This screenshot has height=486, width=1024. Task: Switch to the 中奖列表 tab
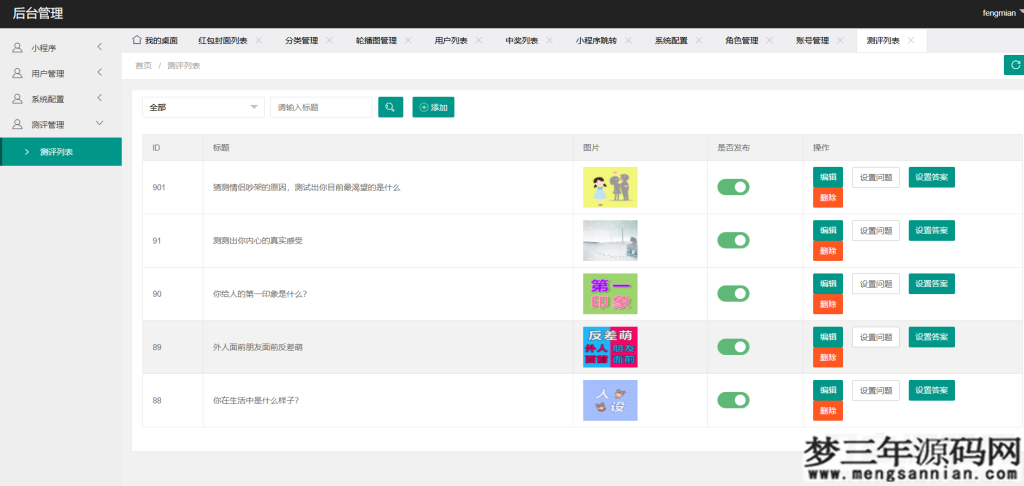coord(522,40)
